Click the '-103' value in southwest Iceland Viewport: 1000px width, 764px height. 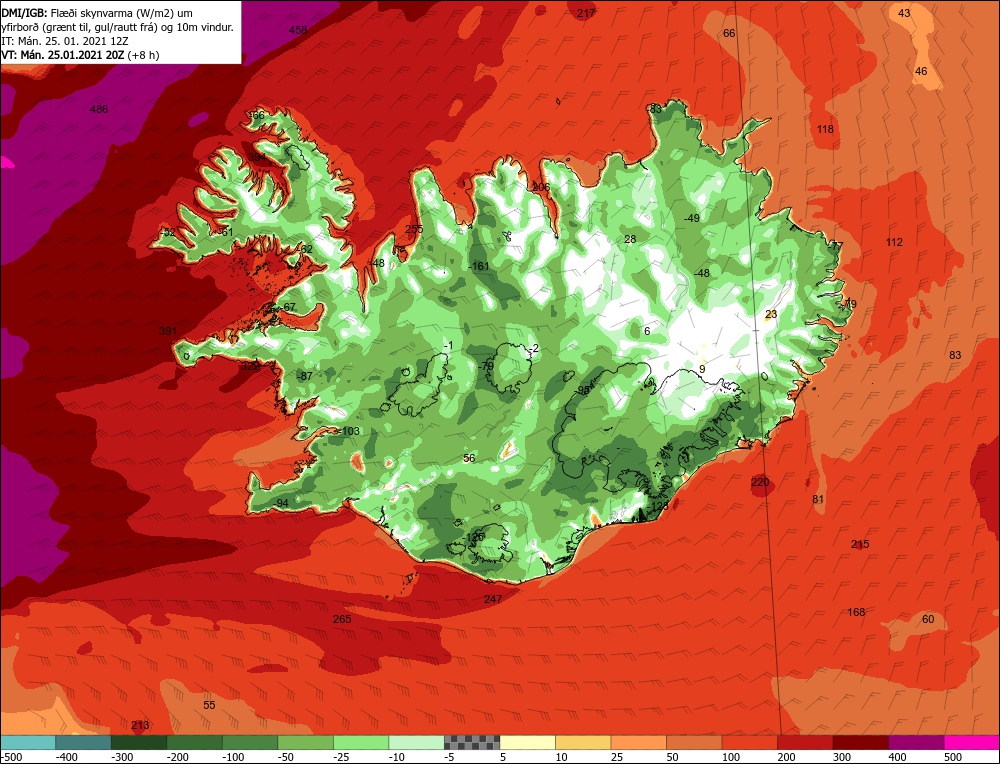(x=349, y=431)
